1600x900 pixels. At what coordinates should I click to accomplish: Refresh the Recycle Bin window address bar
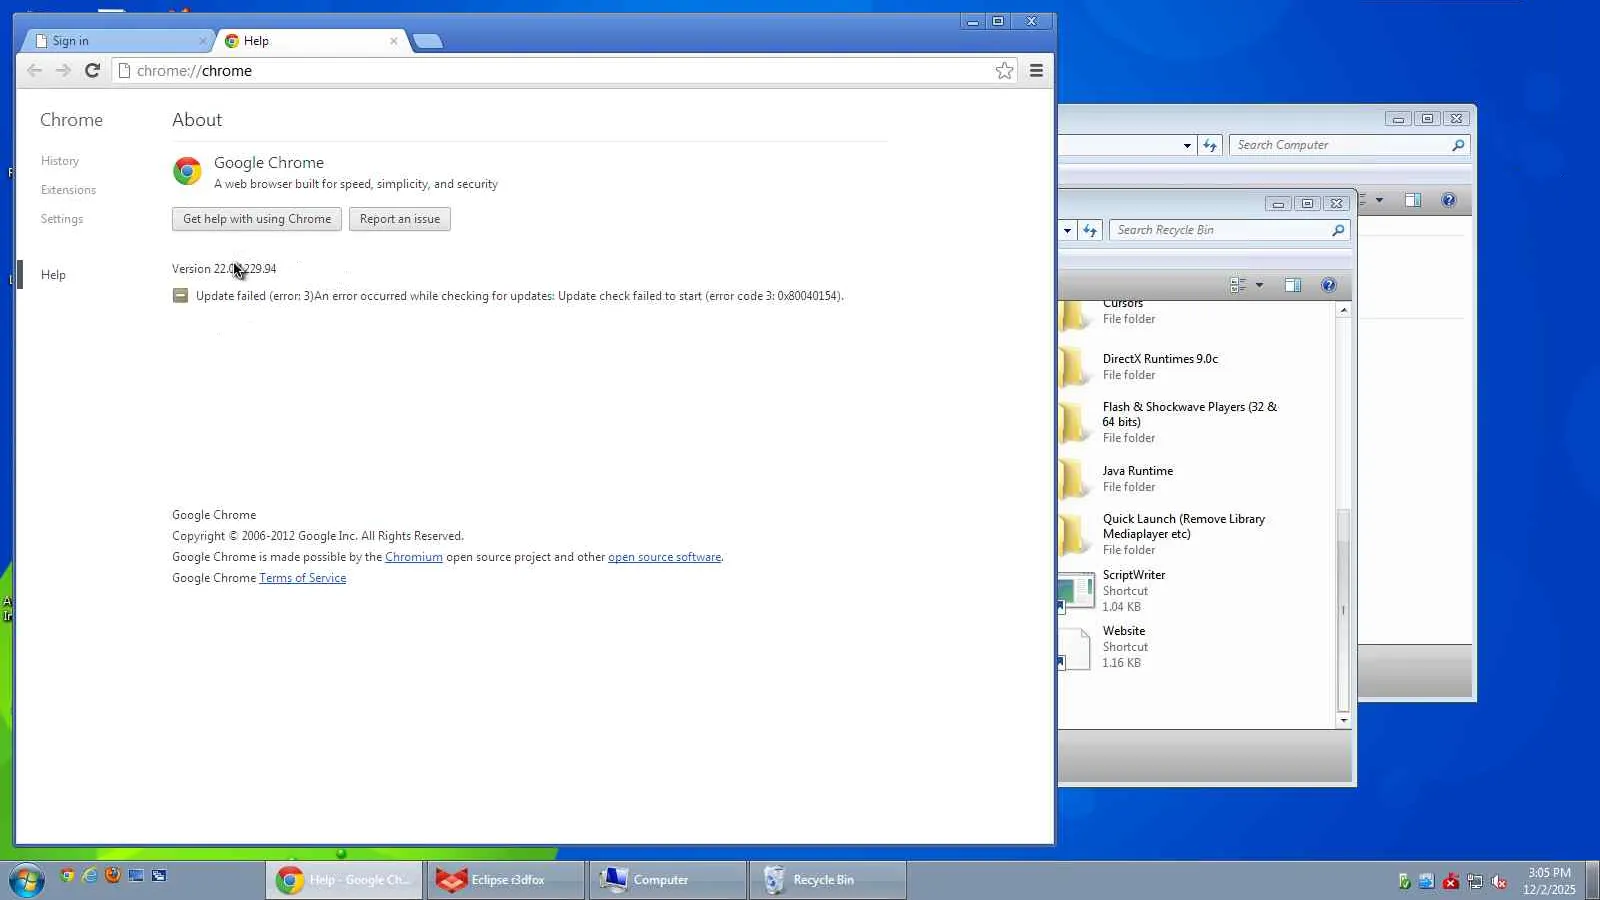pyautogui.click(x=1090, y=230)
